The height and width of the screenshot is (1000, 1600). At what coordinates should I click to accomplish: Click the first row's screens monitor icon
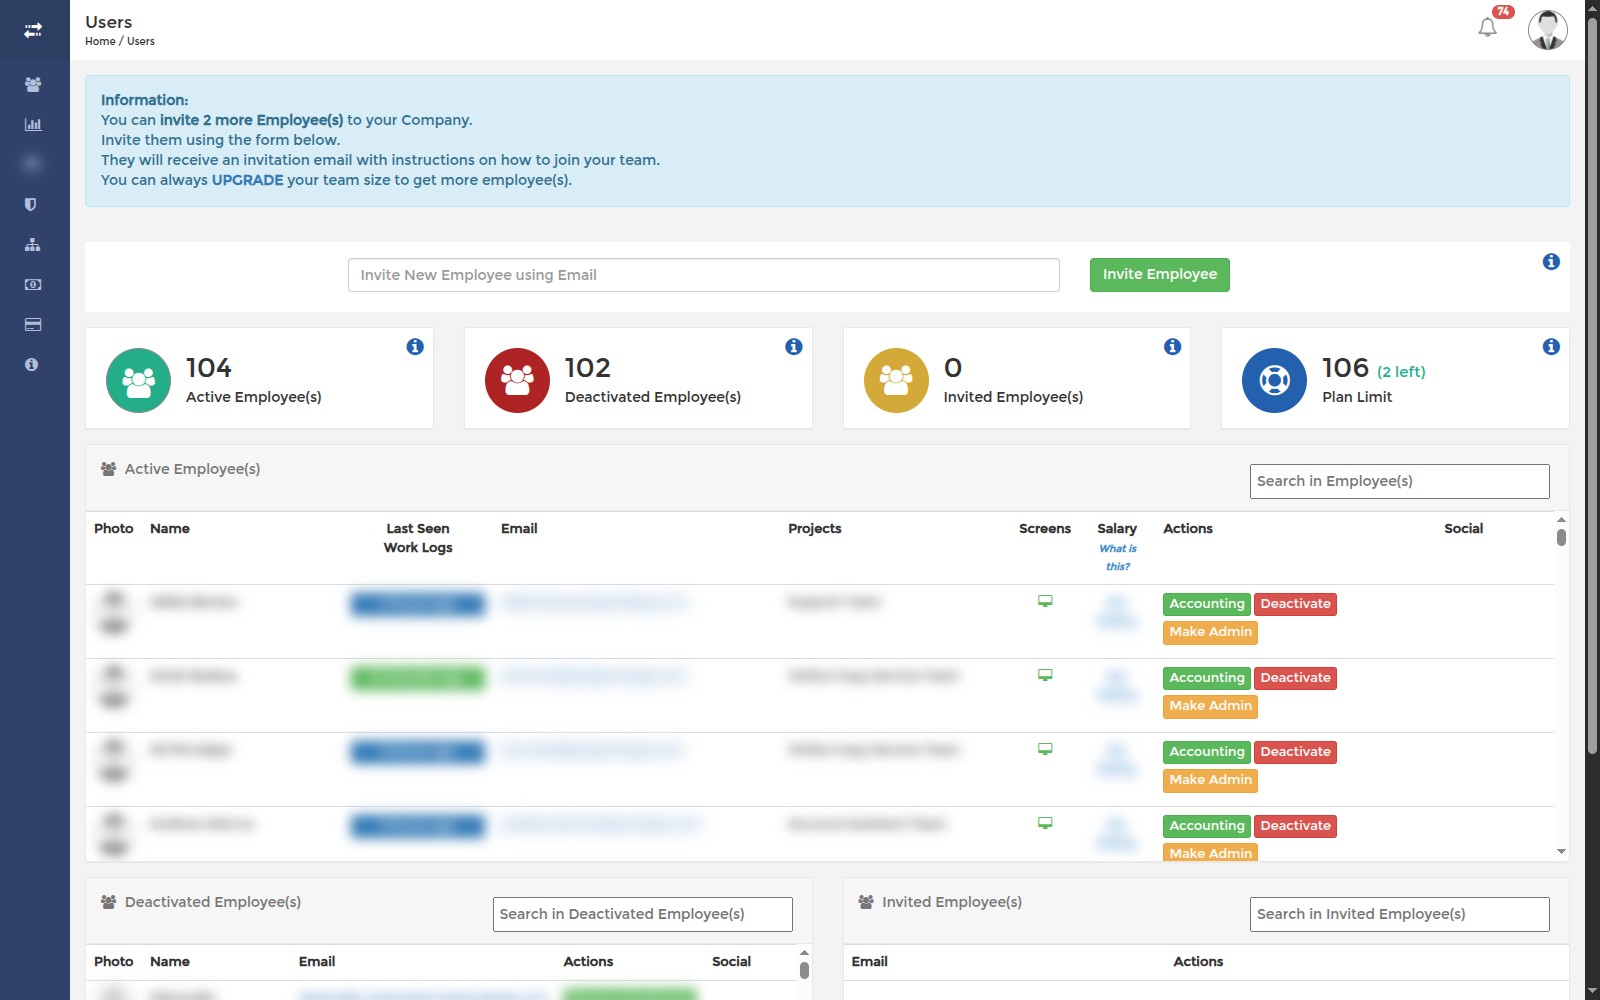[1045, 601]
